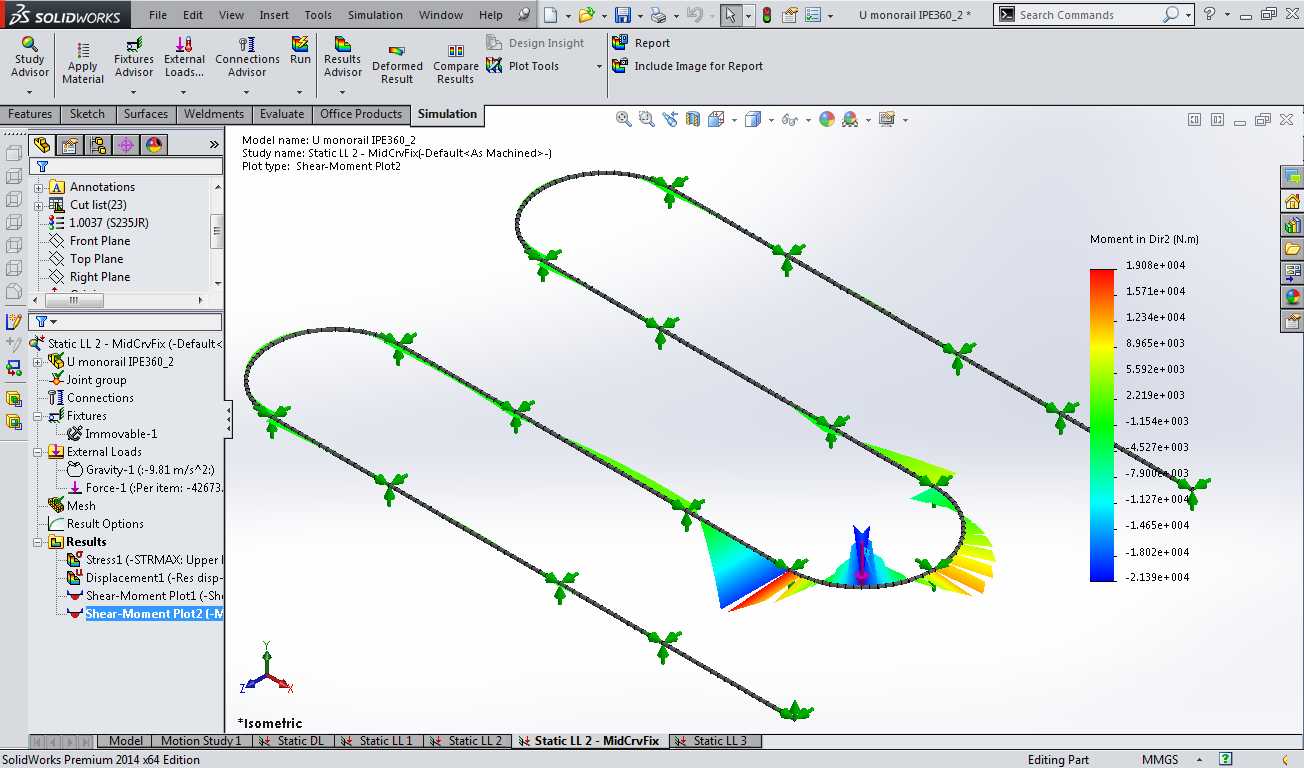Screen dimensions: 1304x768
Task: Click the MMGS unit system in status bar
Action: click(x=1160, y=760)
